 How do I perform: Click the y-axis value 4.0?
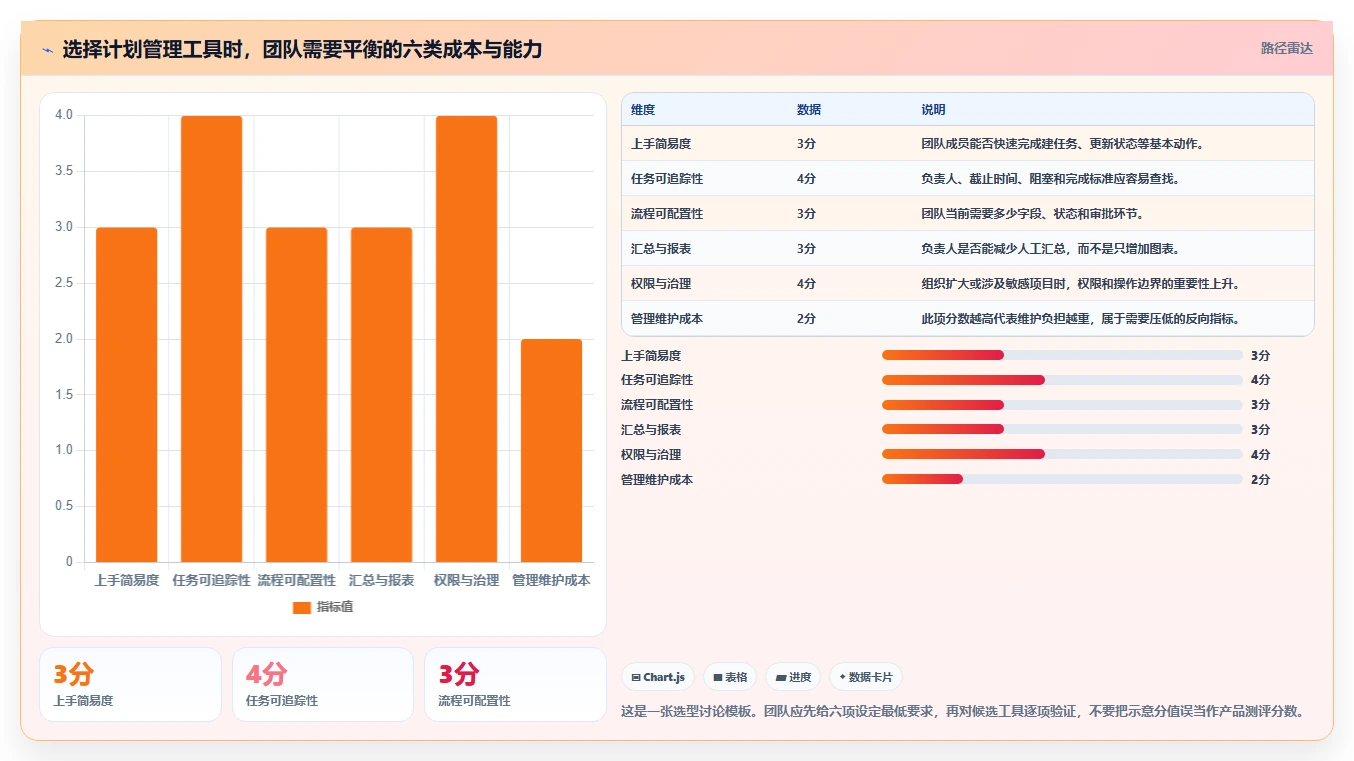click(x=64, y=115)
